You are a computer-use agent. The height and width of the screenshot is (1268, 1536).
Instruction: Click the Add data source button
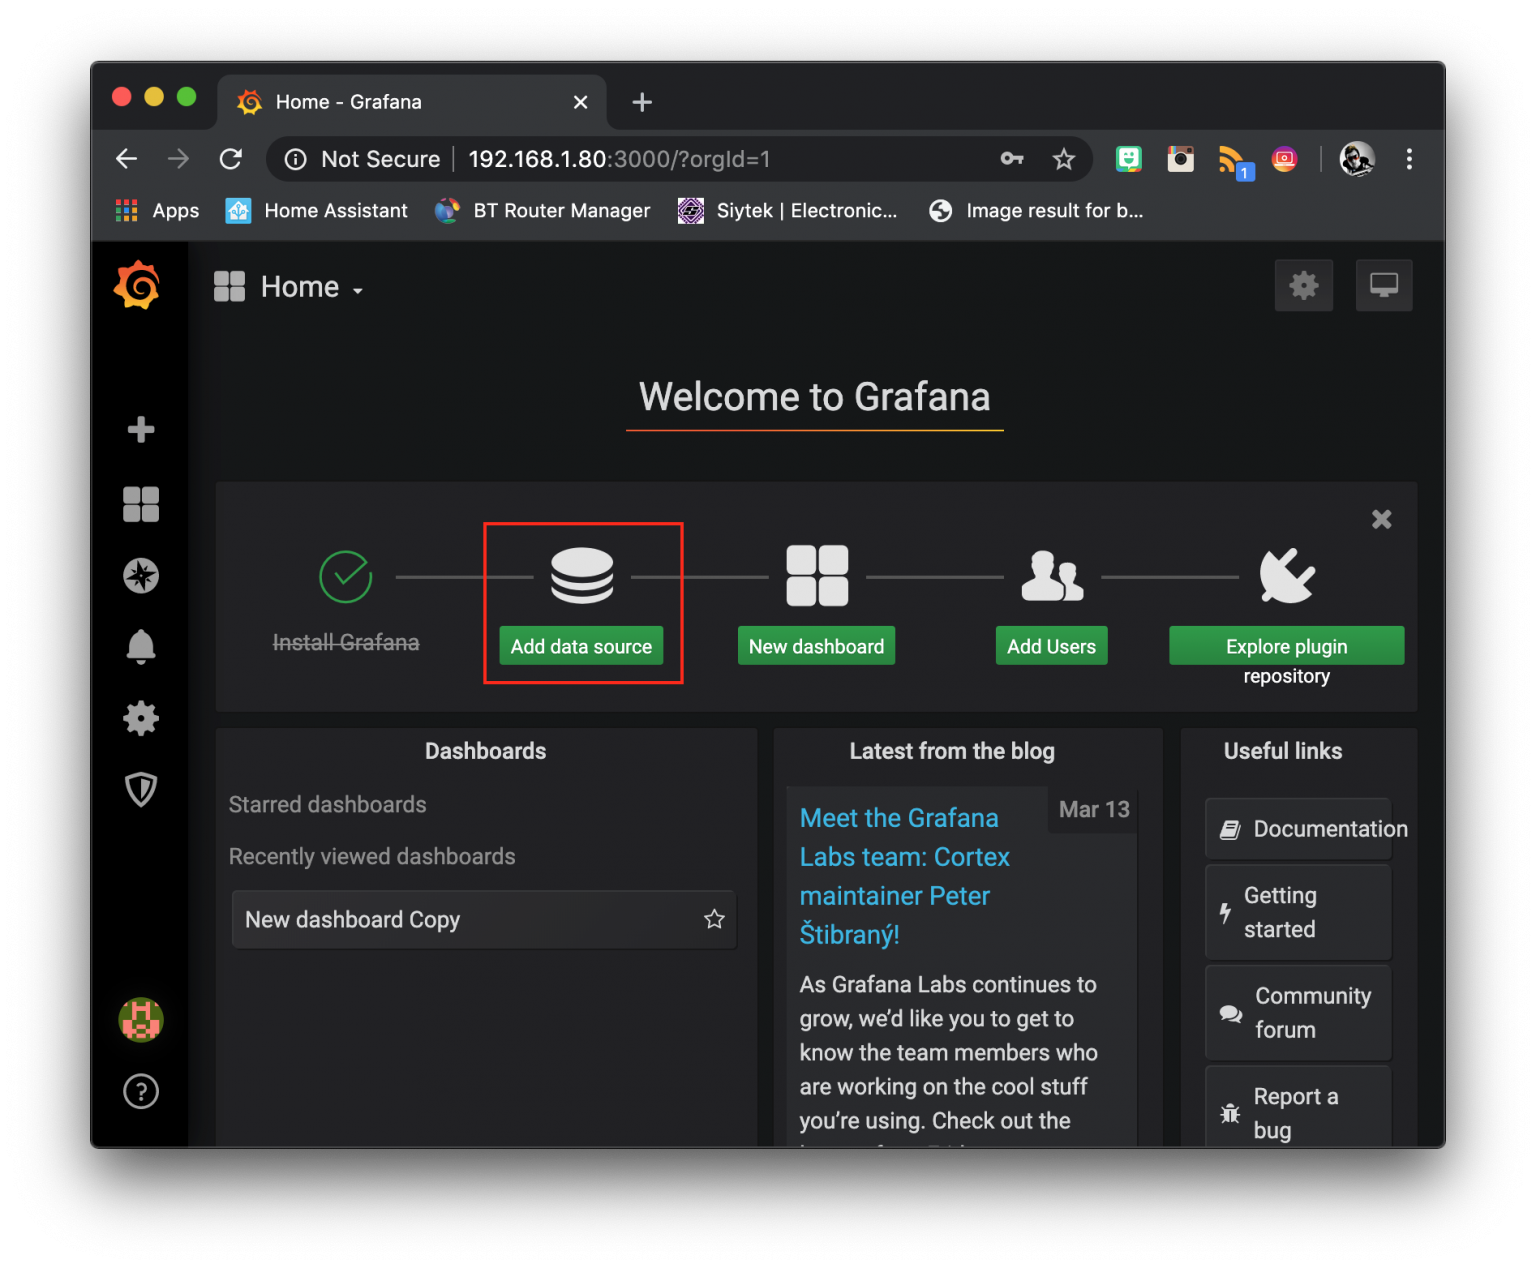pos(581,645)
